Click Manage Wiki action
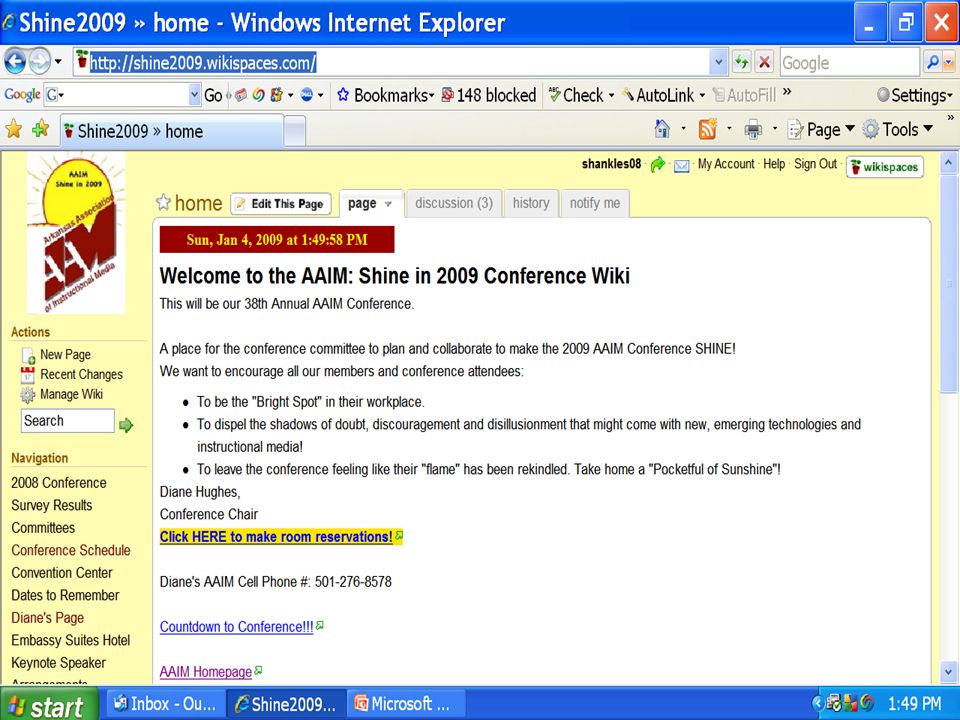 pyautogui.click(x=71, y=394)
